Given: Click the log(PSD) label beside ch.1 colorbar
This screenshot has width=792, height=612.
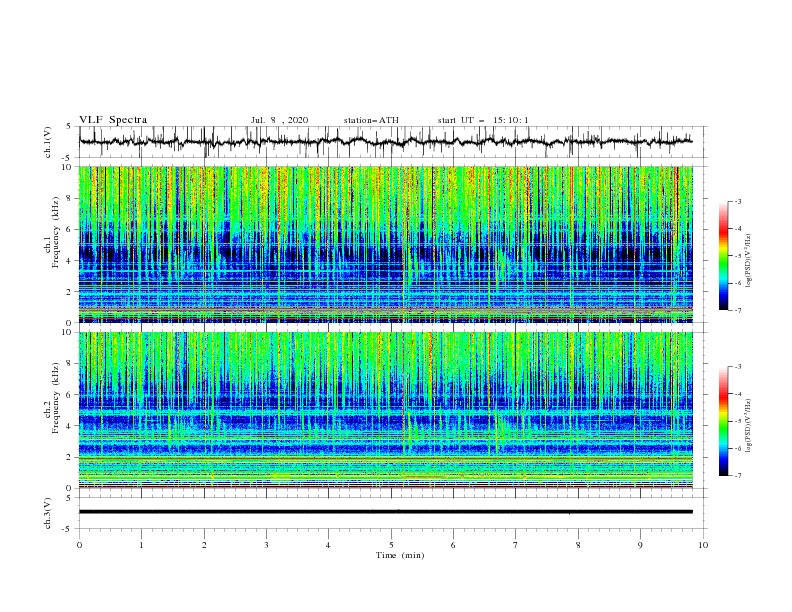Looking at the screenshot, I should point(748,261).
